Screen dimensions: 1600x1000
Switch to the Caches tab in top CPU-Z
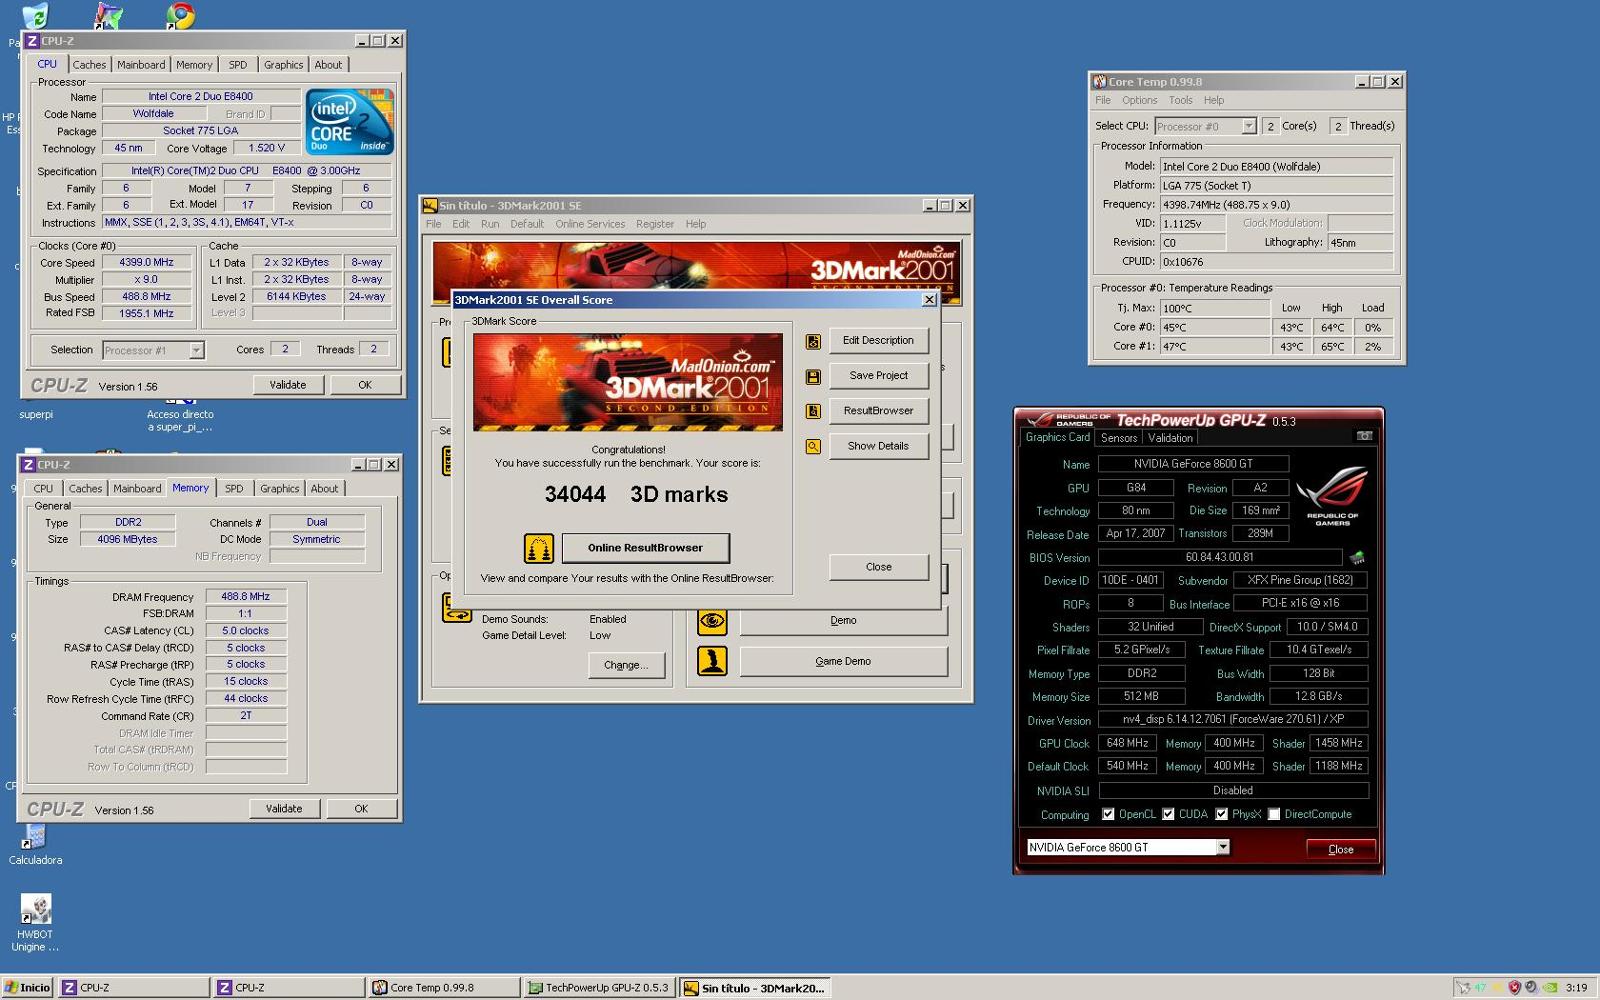pos(89,65)
